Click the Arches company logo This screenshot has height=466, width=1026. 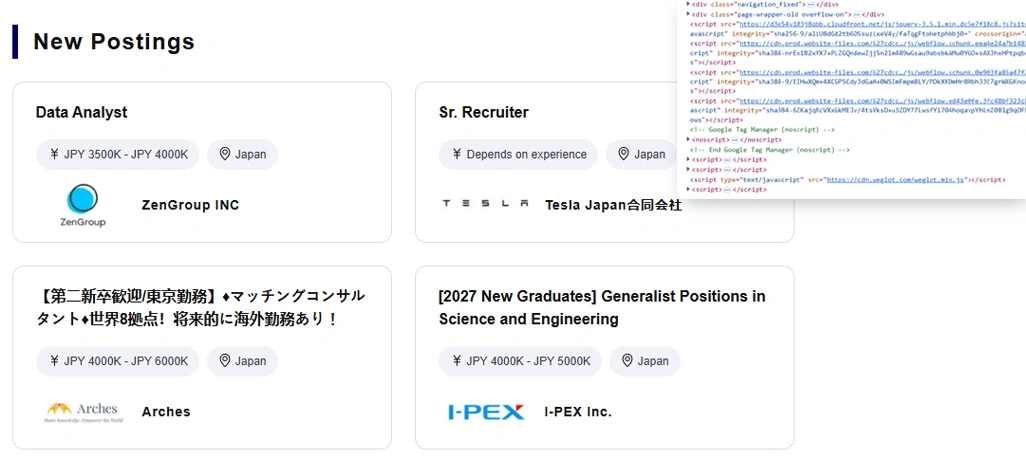(82, 412)
